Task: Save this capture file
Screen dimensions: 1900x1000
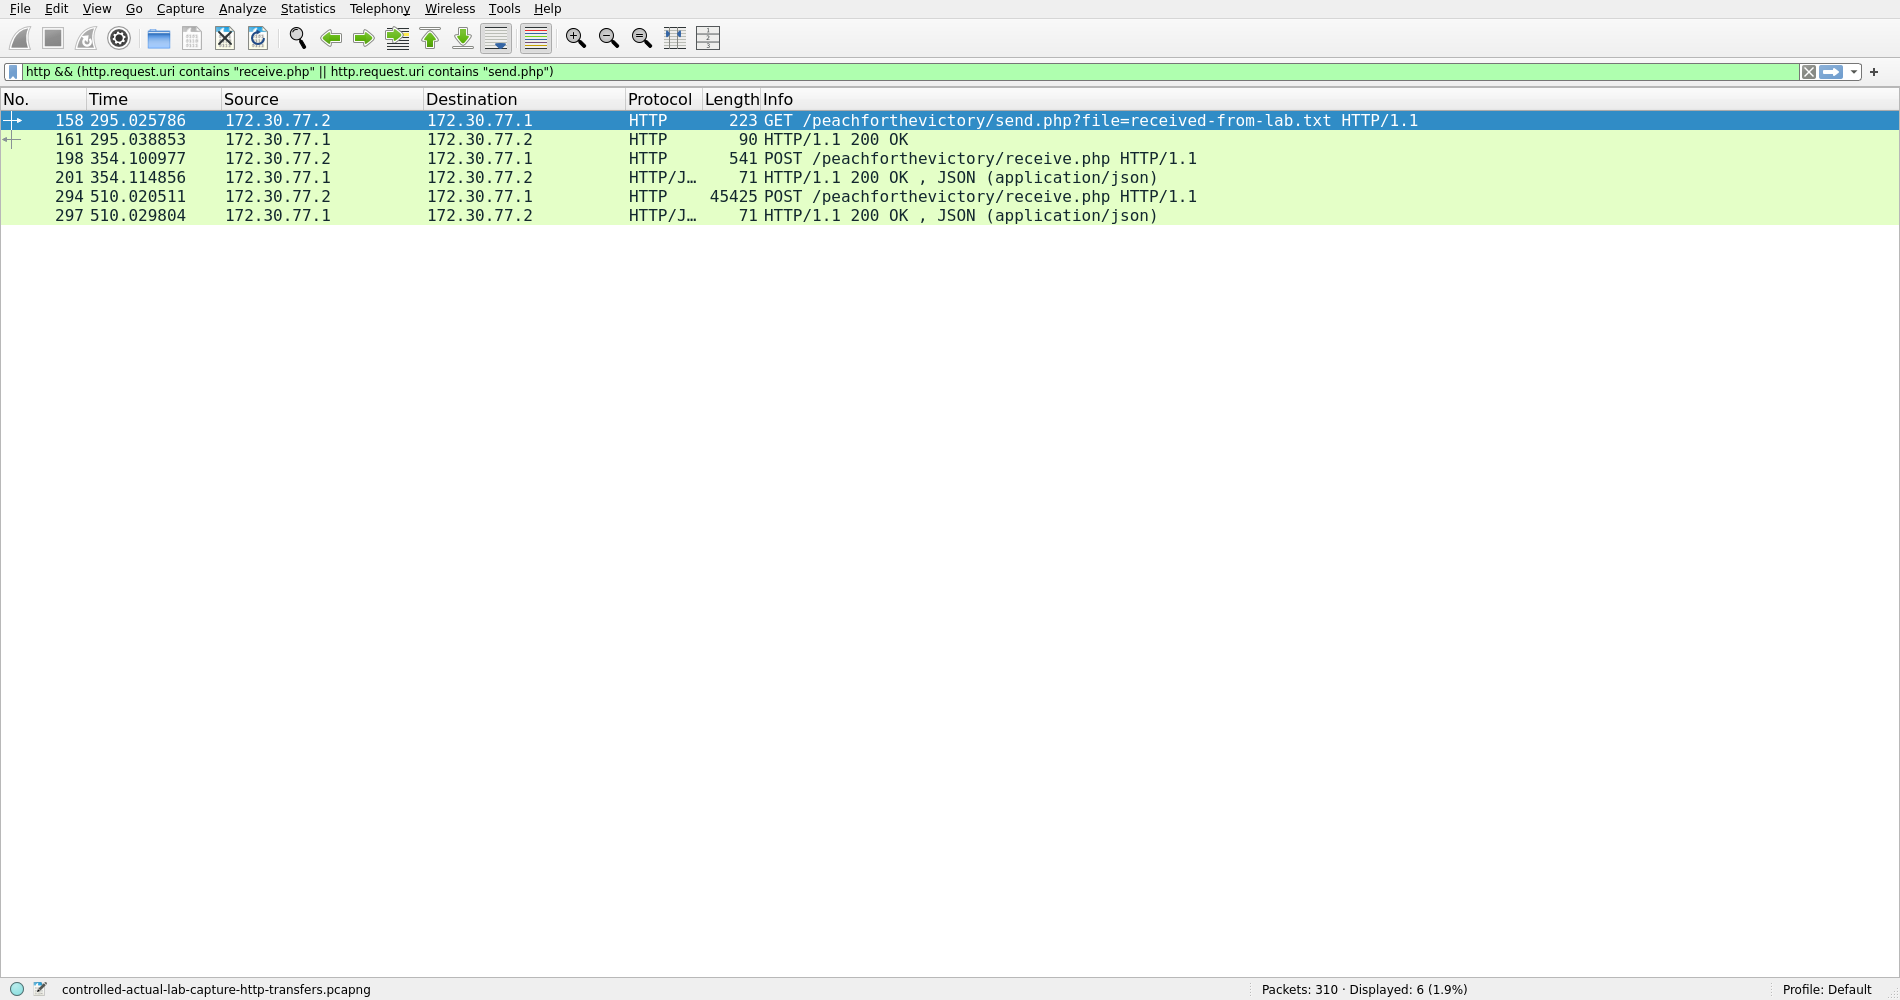Action: click(192, 39)
